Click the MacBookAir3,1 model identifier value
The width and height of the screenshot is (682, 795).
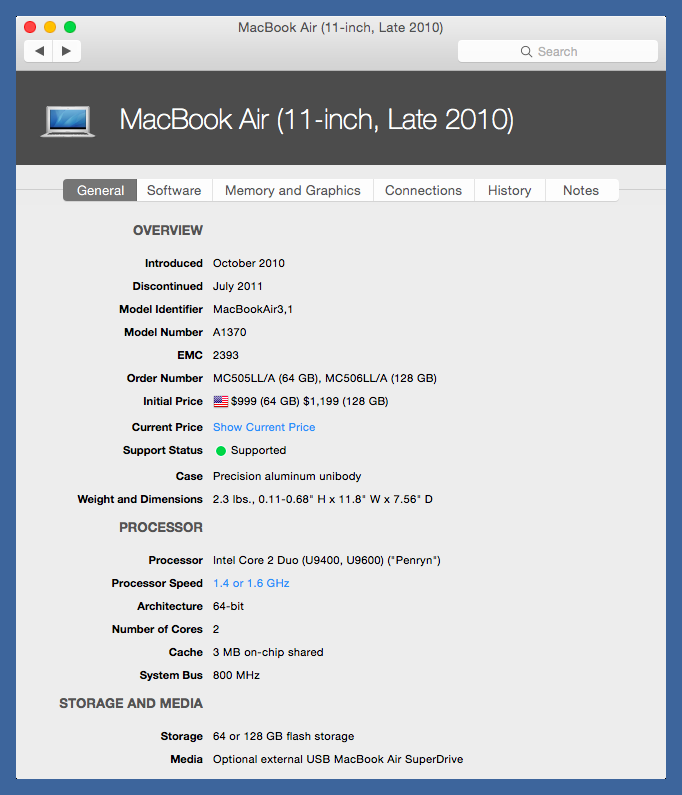253,309
